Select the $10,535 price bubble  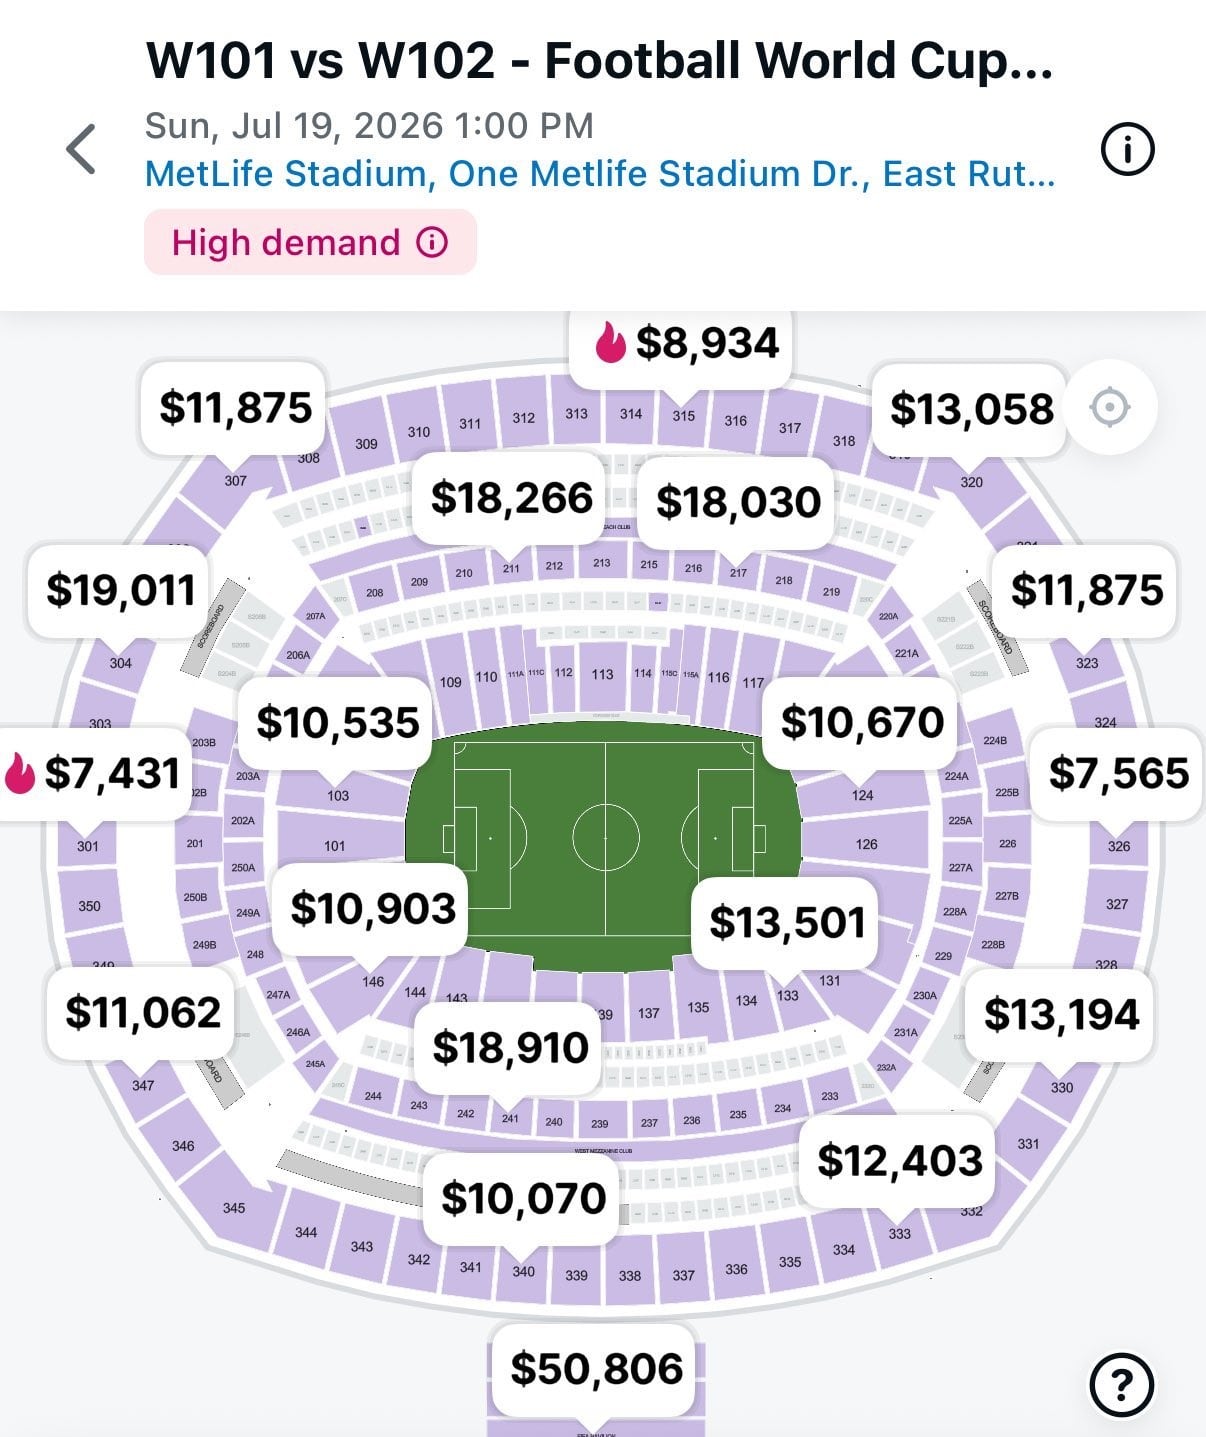(x=338, y=722)
